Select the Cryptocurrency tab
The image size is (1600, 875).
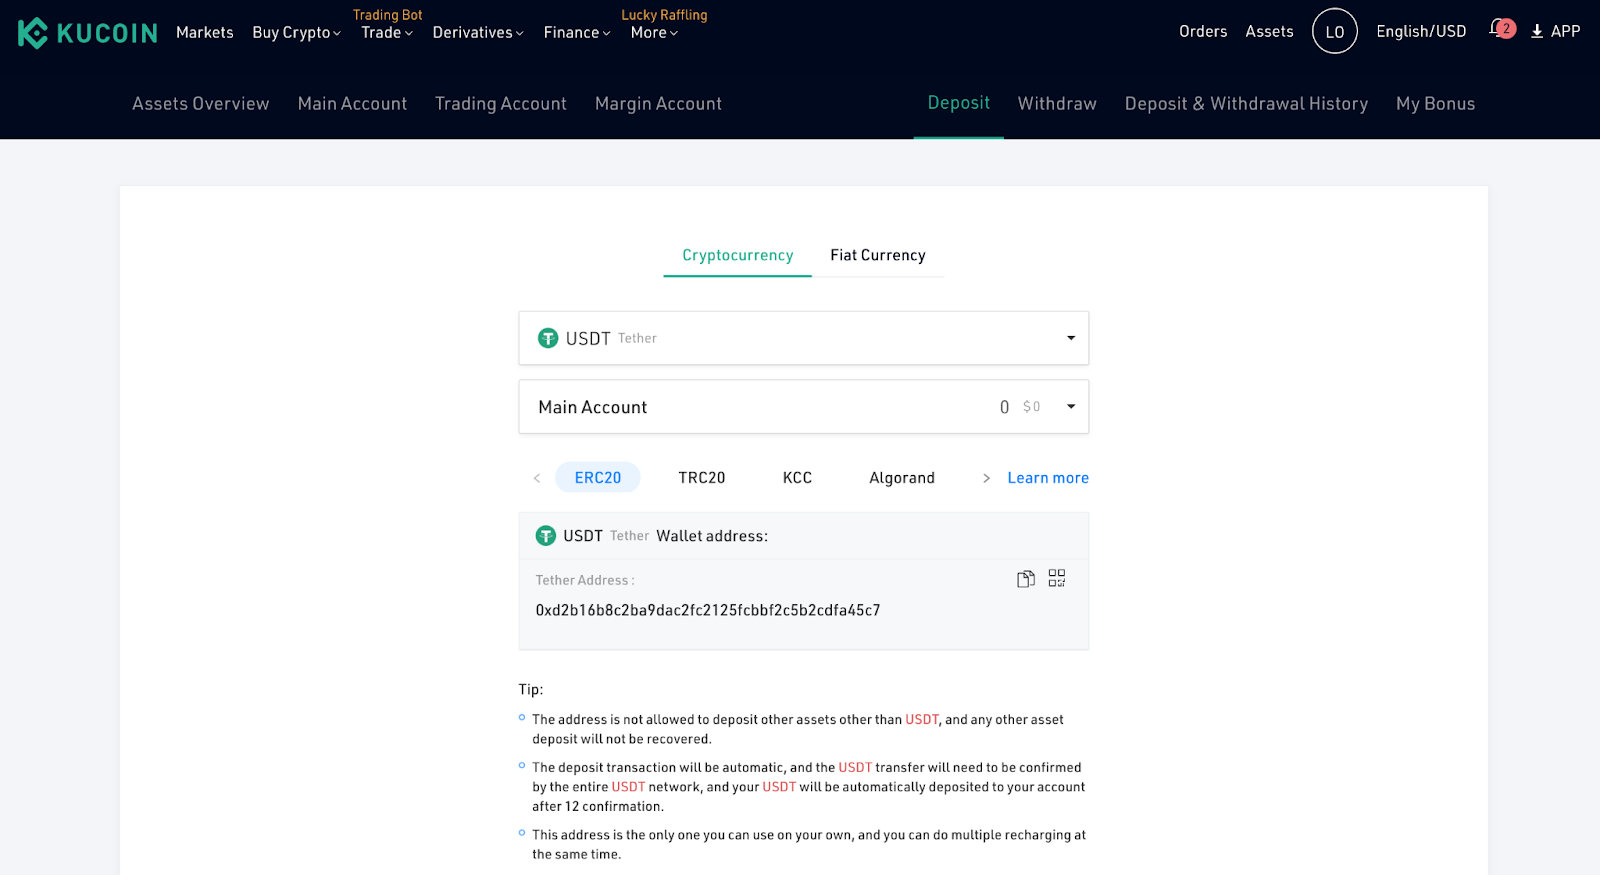click(x=738, y=255)
